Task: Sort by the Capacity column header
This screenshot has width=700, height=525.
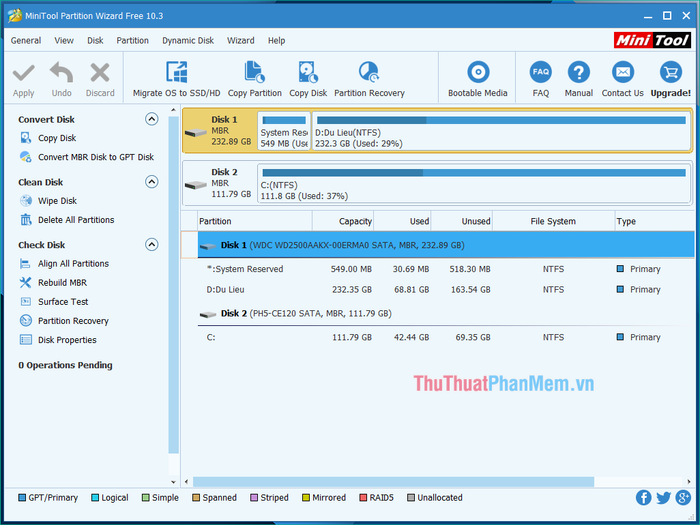Action: point(343,221)
